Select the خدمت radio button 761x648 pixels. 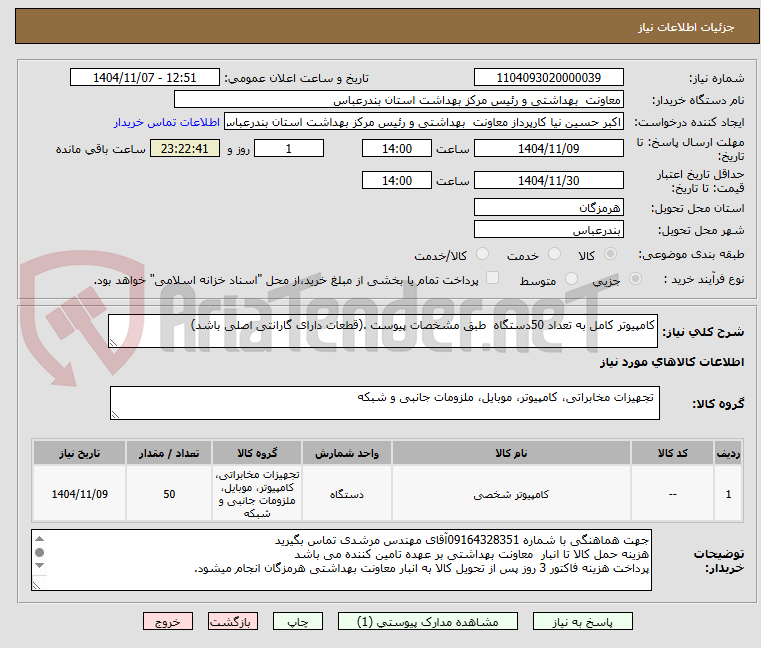tap(554, 254)
